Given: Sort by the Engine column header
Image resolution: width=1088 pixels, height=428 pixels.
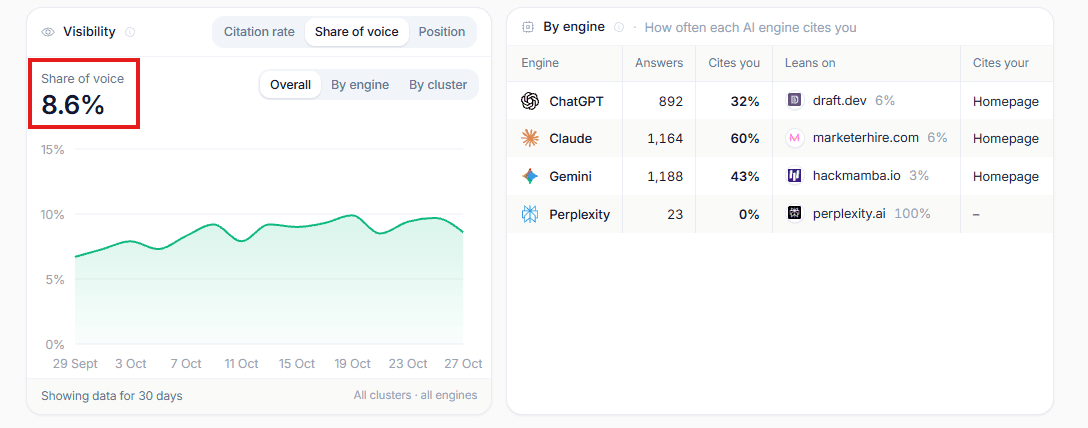Looking at the screenshot, I should coord(540,63).
